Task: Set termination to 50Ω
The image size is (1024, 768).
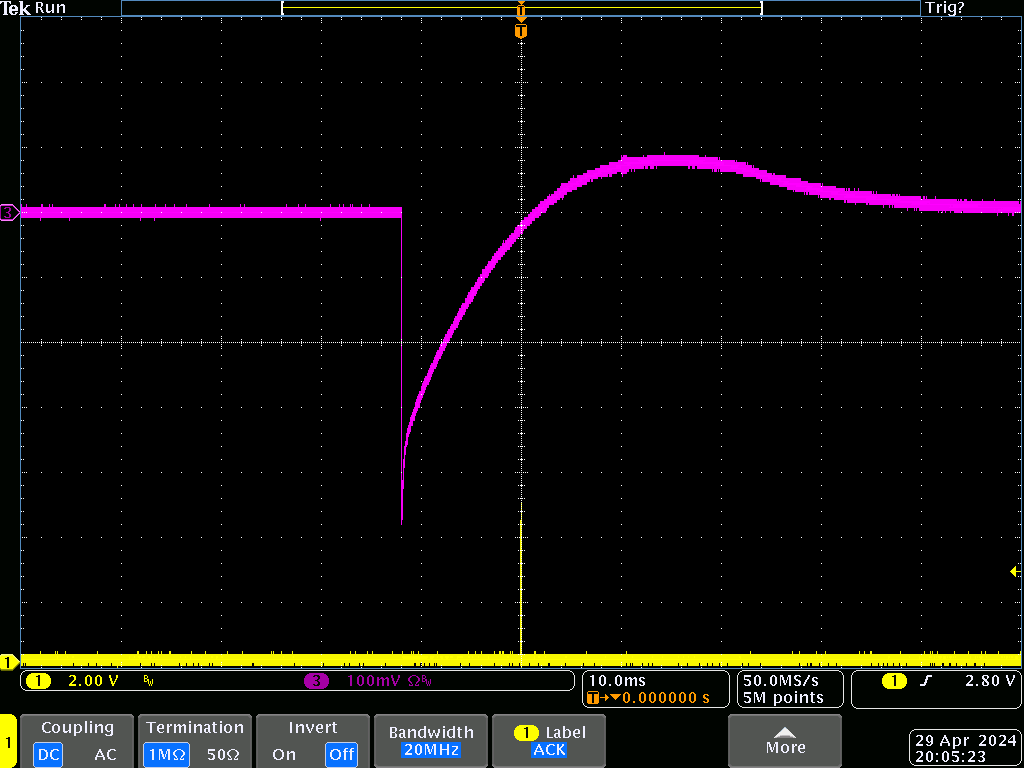Action: click(226, 754)
